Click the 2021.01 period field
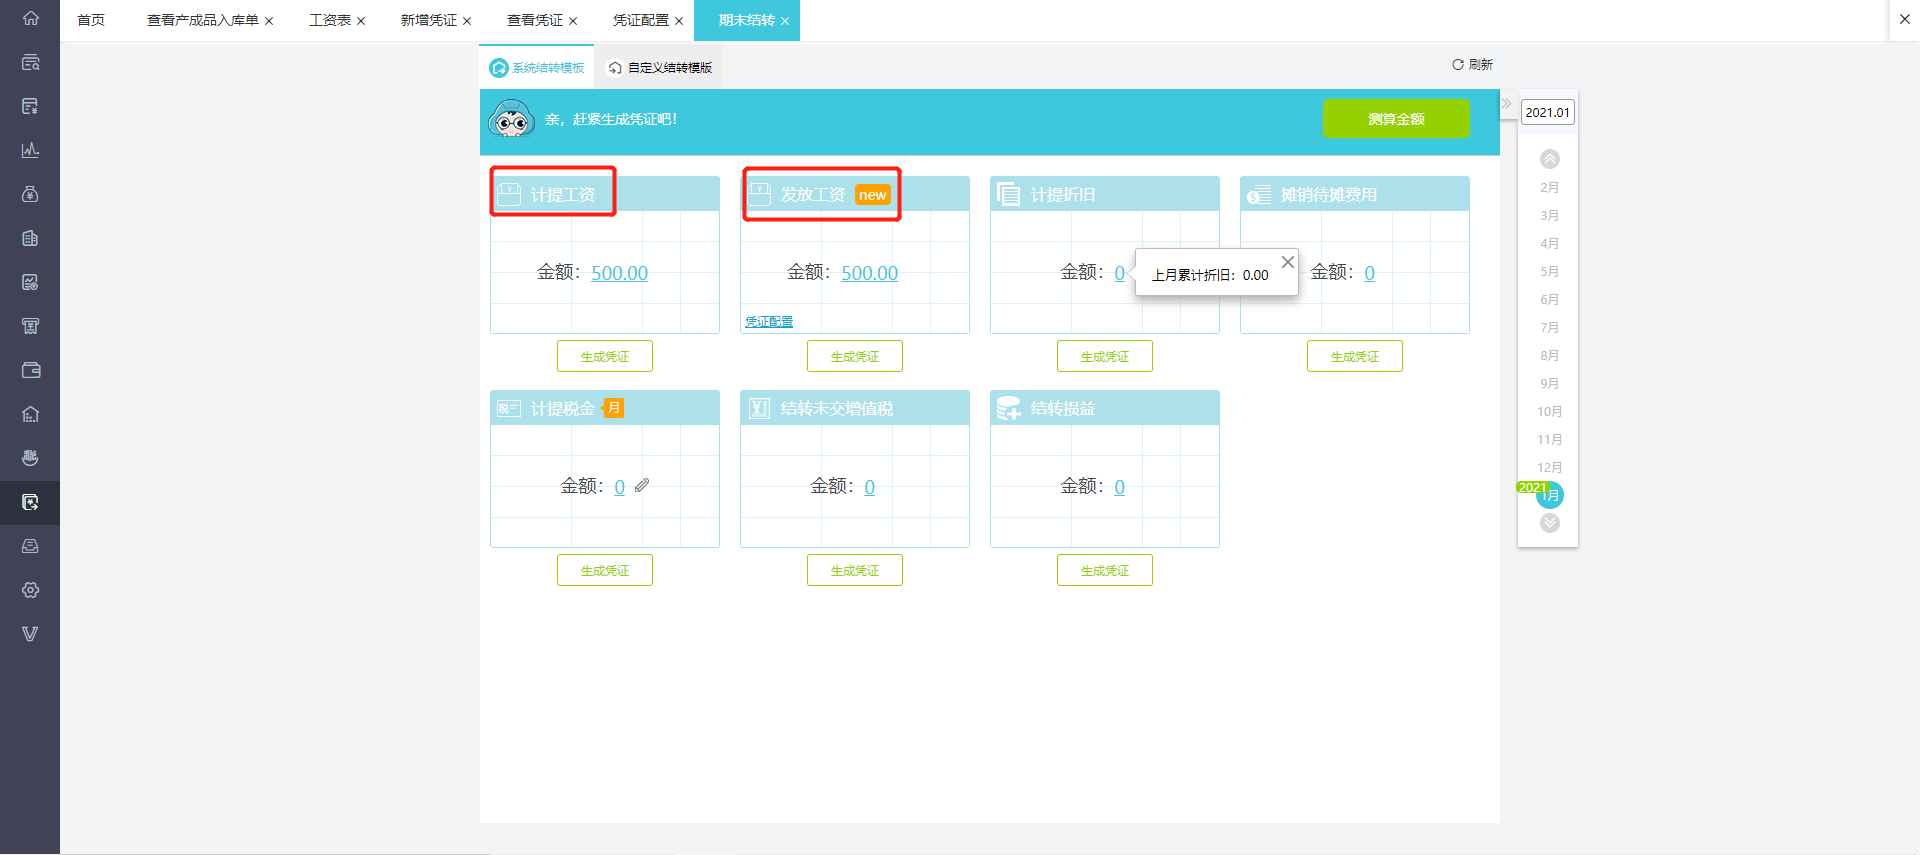The width and height of the screenshot is (1920, 855). click(1547, 112)
